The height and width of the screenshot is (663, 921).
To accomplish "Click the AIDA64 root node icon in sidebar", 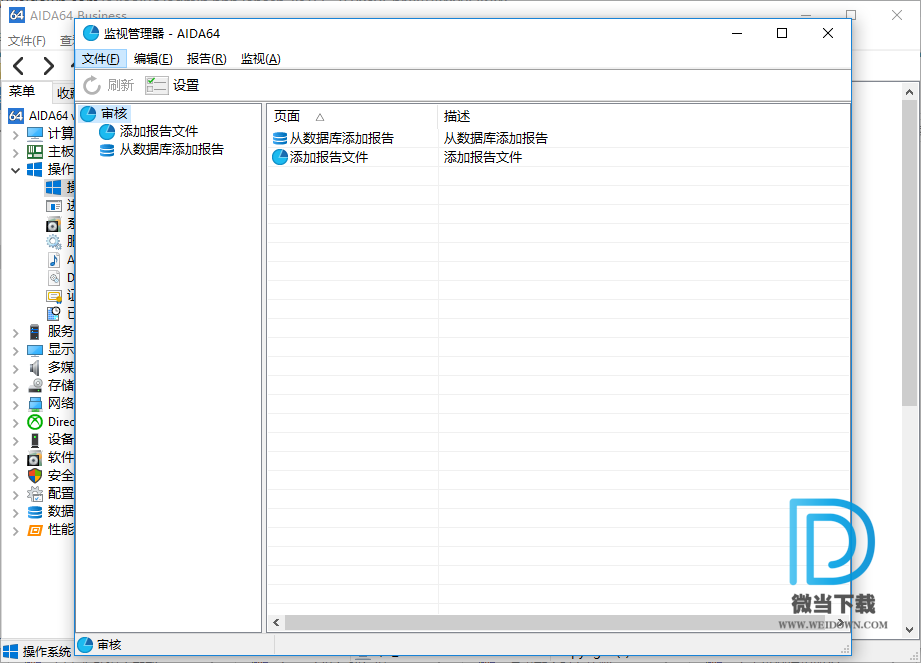I will (16, 116).
